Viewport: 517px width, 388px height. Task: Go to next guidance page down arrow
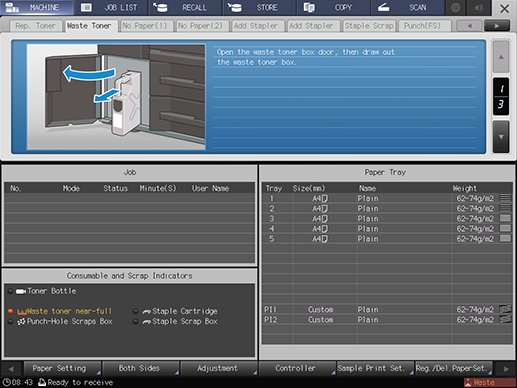(x=501, y=137)
